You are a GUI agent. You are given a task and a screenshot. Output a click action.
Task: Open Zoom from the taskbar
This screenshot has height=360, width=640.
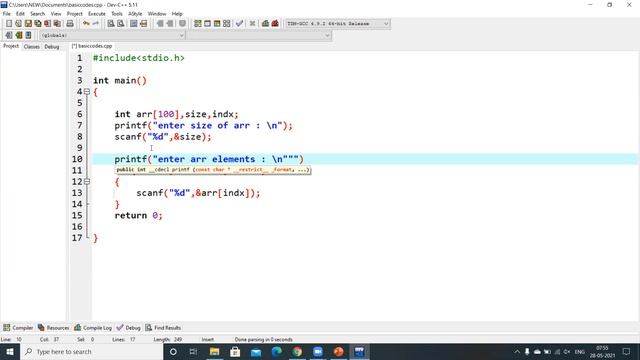(x=318, y=351)
